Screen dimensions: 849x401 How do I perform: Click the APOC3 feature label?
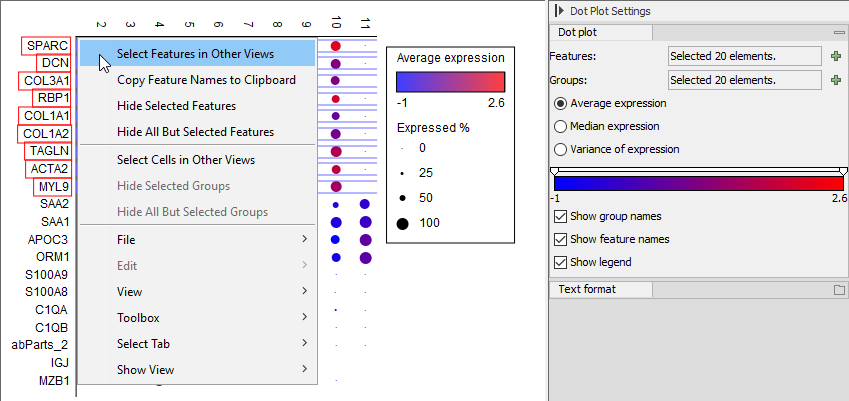pos(48,239)
